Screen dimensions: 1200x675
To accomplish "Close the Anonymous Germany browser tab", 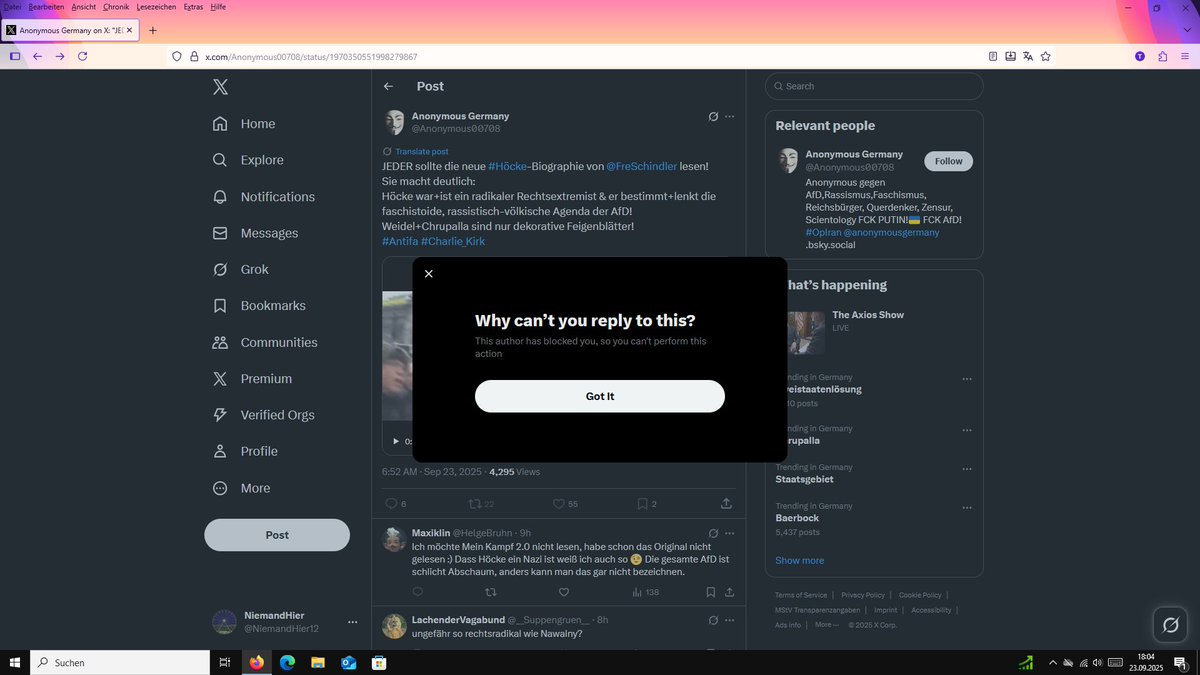I will point(130,30).
